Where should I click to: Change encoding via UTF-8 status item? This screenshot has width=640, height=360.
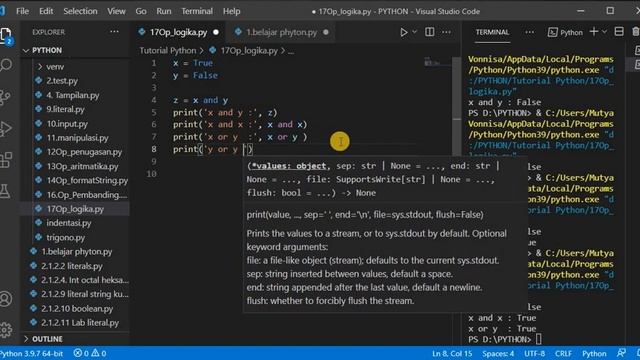pyautogui.click(x=534, y=353)
